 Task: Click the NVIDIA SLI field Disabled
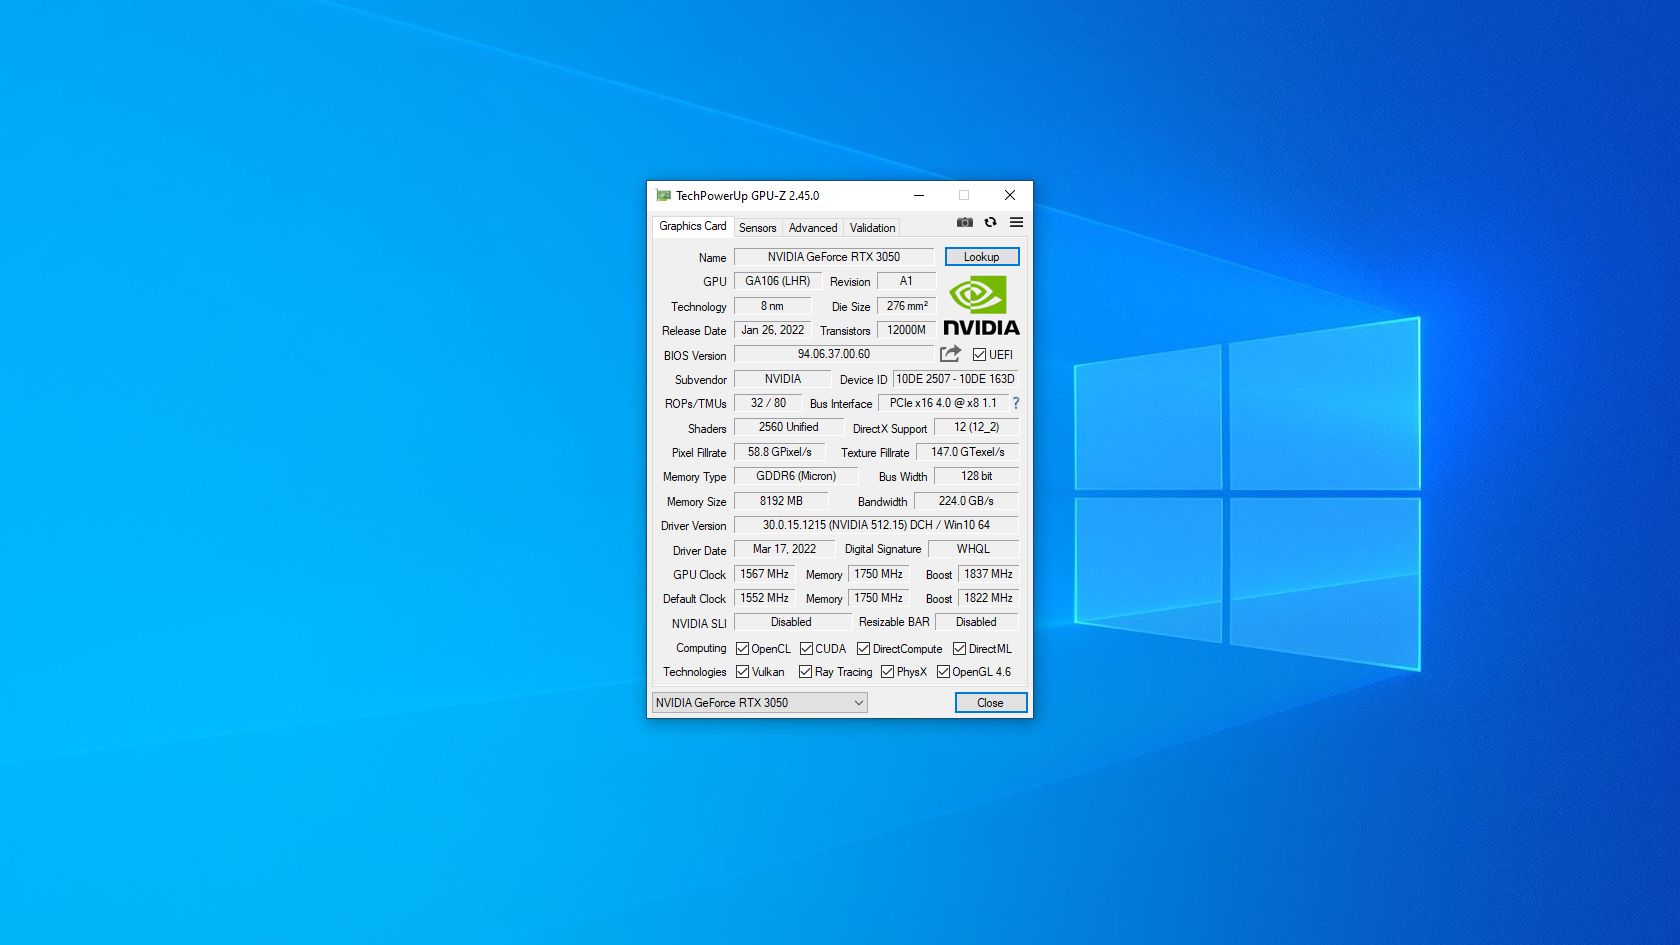pos(791,622)
